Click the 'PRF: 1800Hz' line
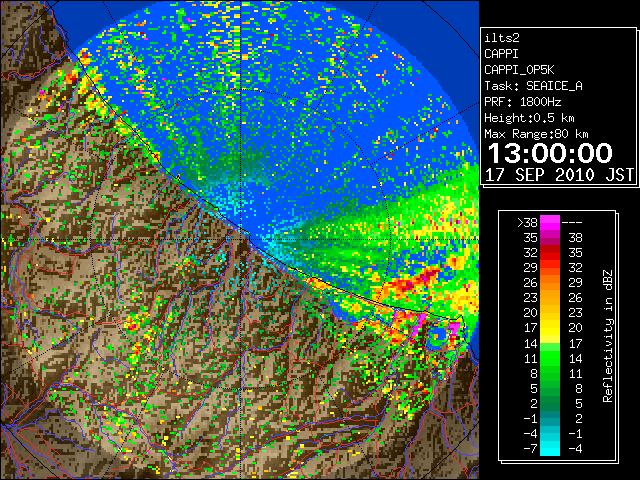 click(522, 102)
